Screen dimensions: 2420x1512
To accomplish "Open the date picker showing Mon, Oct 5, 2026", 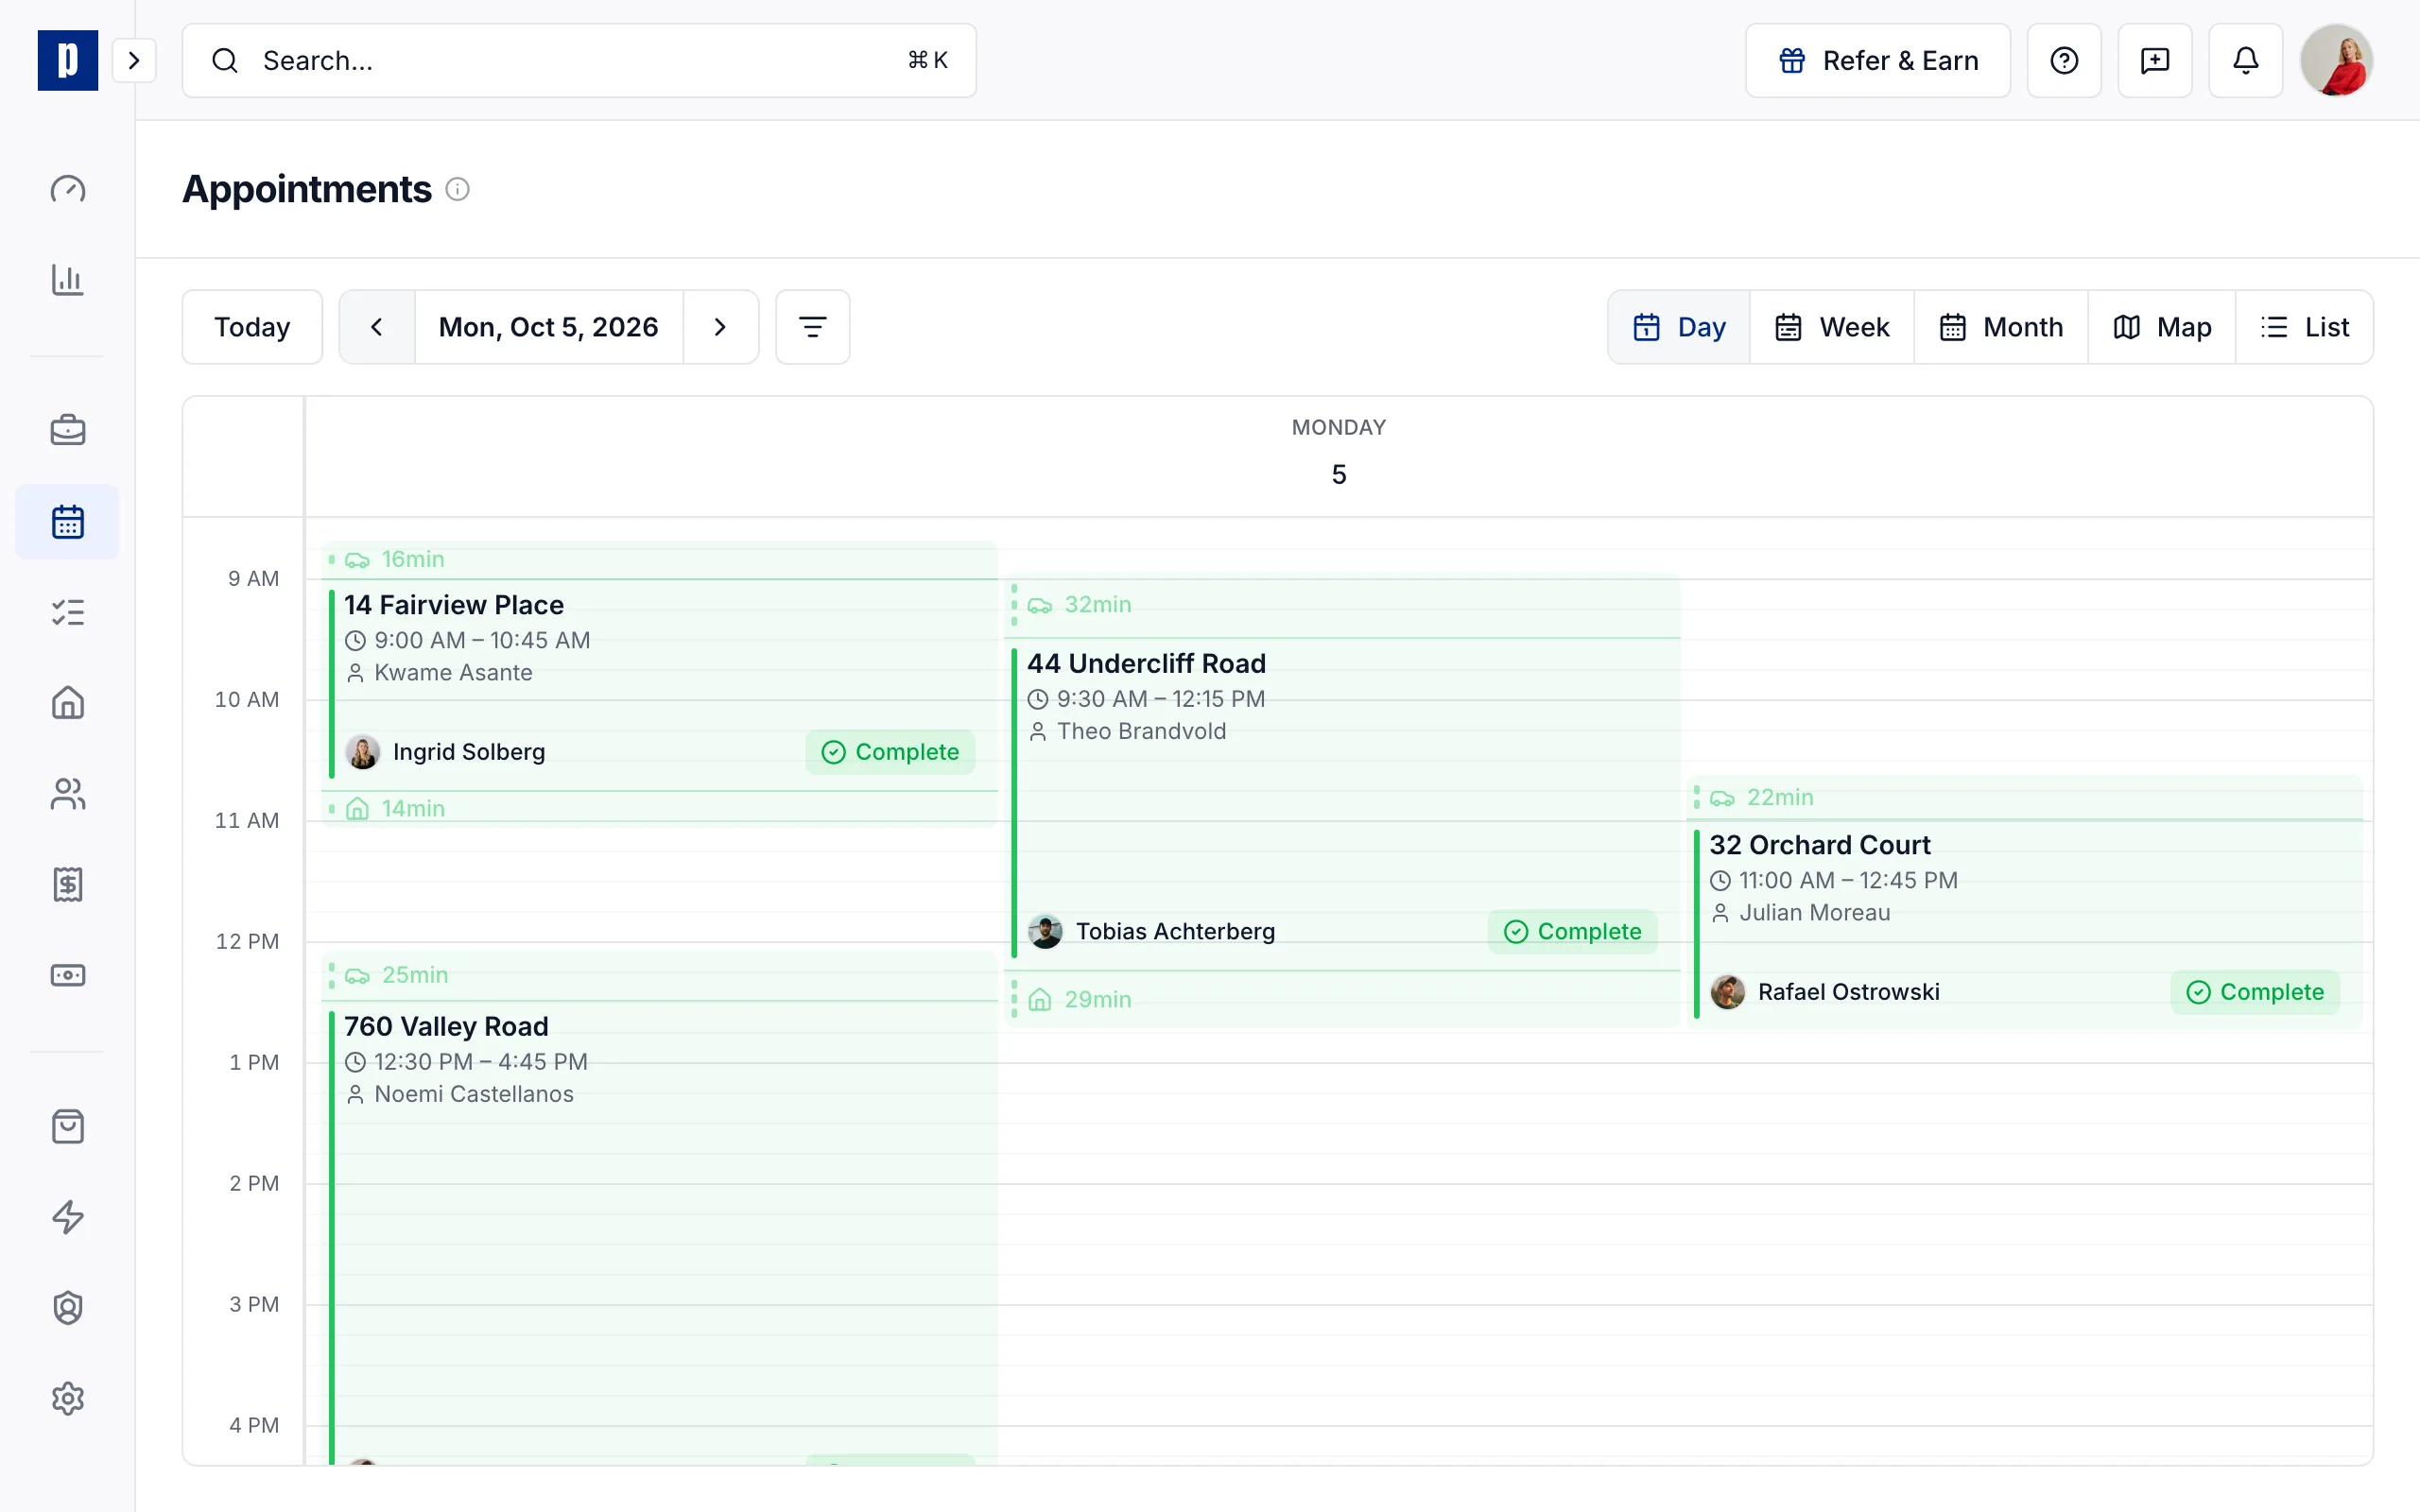I will [x=549, y=327].
